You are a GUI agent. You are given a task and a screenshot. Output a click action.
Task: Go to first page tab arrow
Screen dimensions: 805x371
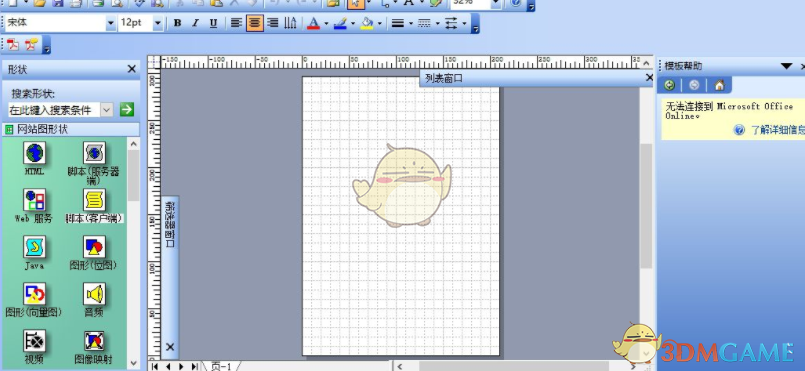coord(155,366)
